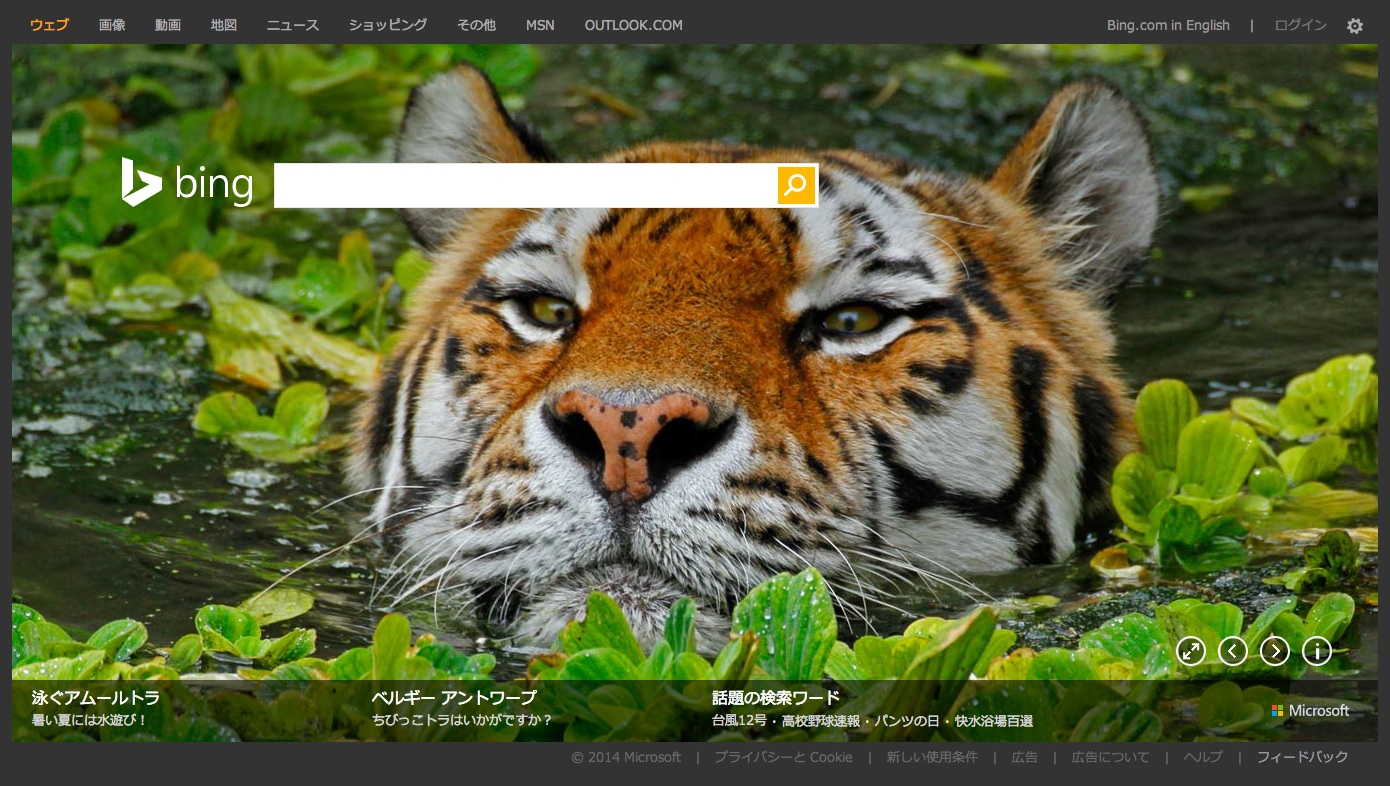Screen dimensions: 1390x786
Task: Go to 地図 (Maps) in top navigation
Action: pyautogui.click(x=224, y=25)
